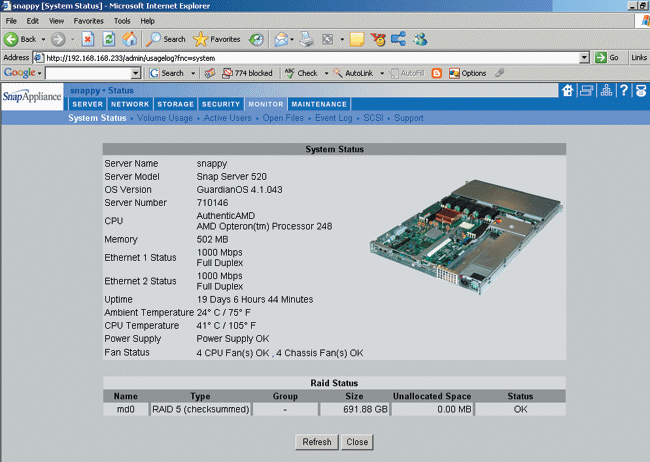The image size is (650, 462).
Task: Open the View menu
Action: point(56,21)
